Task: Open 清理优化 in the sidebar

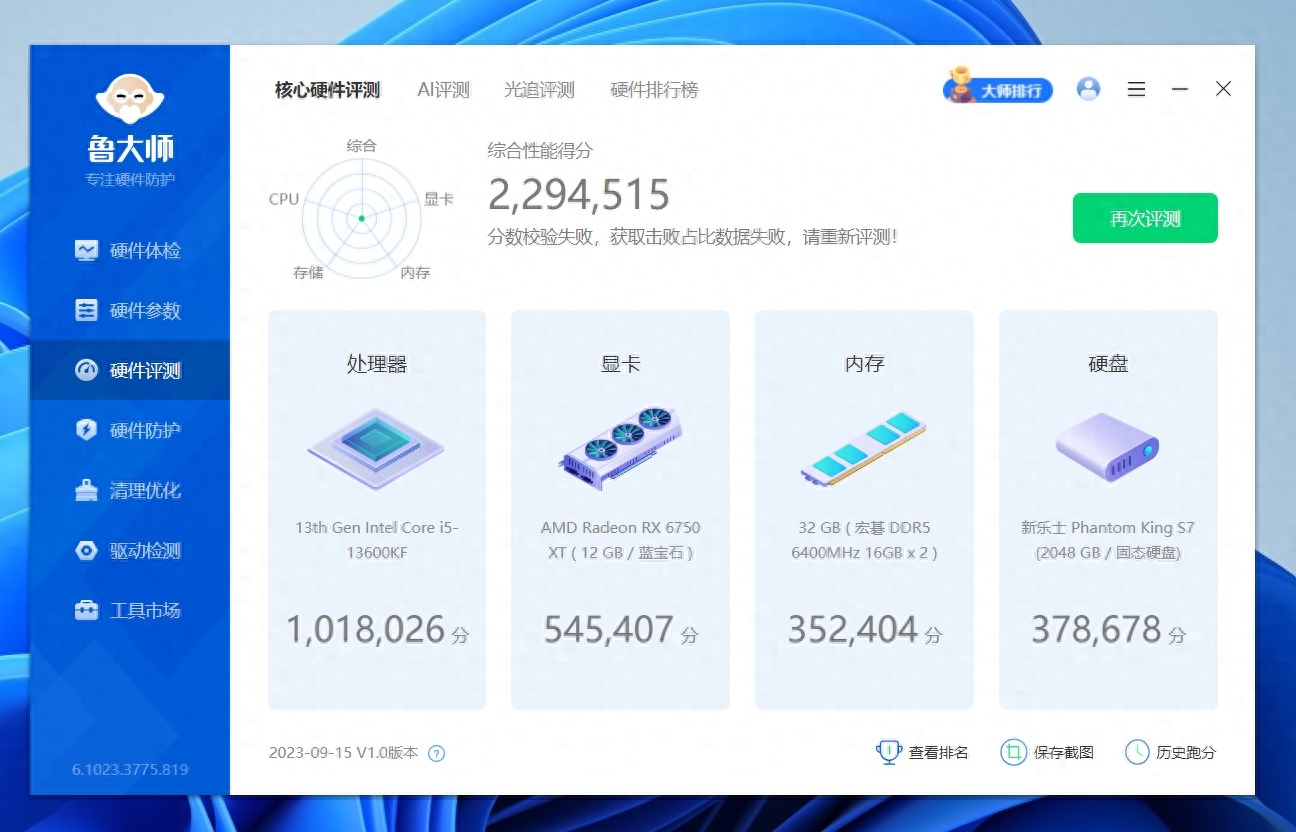Action: 130,490
